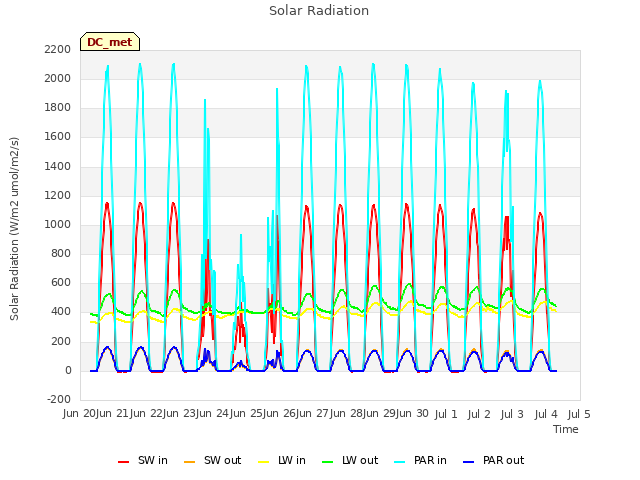
Task: Select the 'SW out' legend label
Action: point(222,460)
